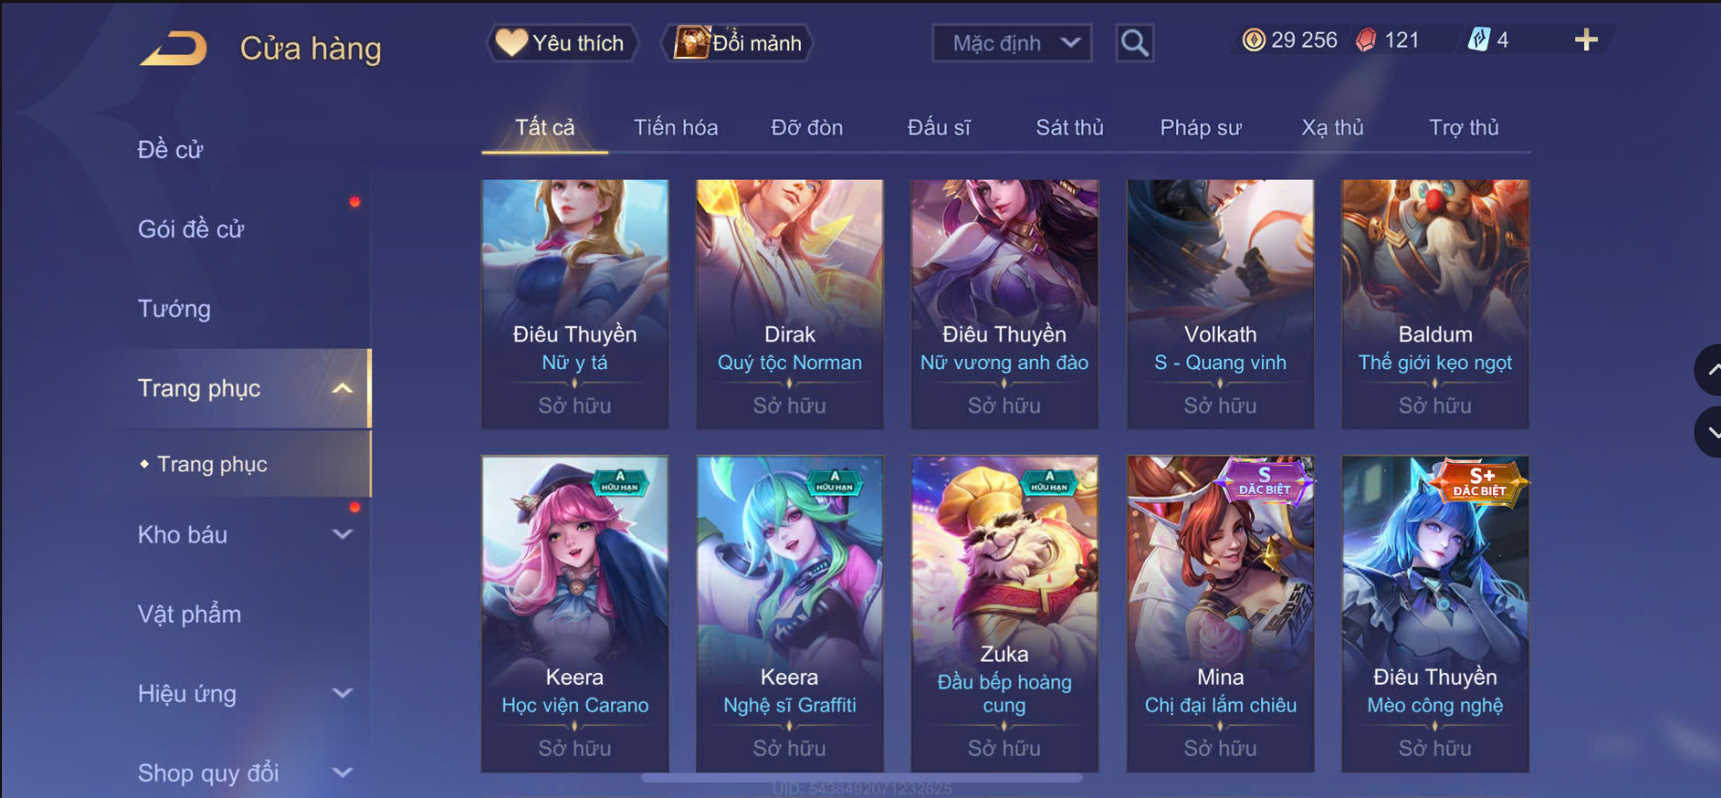The image size is (1721, 798).
Task: Open the Tướng sidebar item
Action: click(x=174, y=308)
